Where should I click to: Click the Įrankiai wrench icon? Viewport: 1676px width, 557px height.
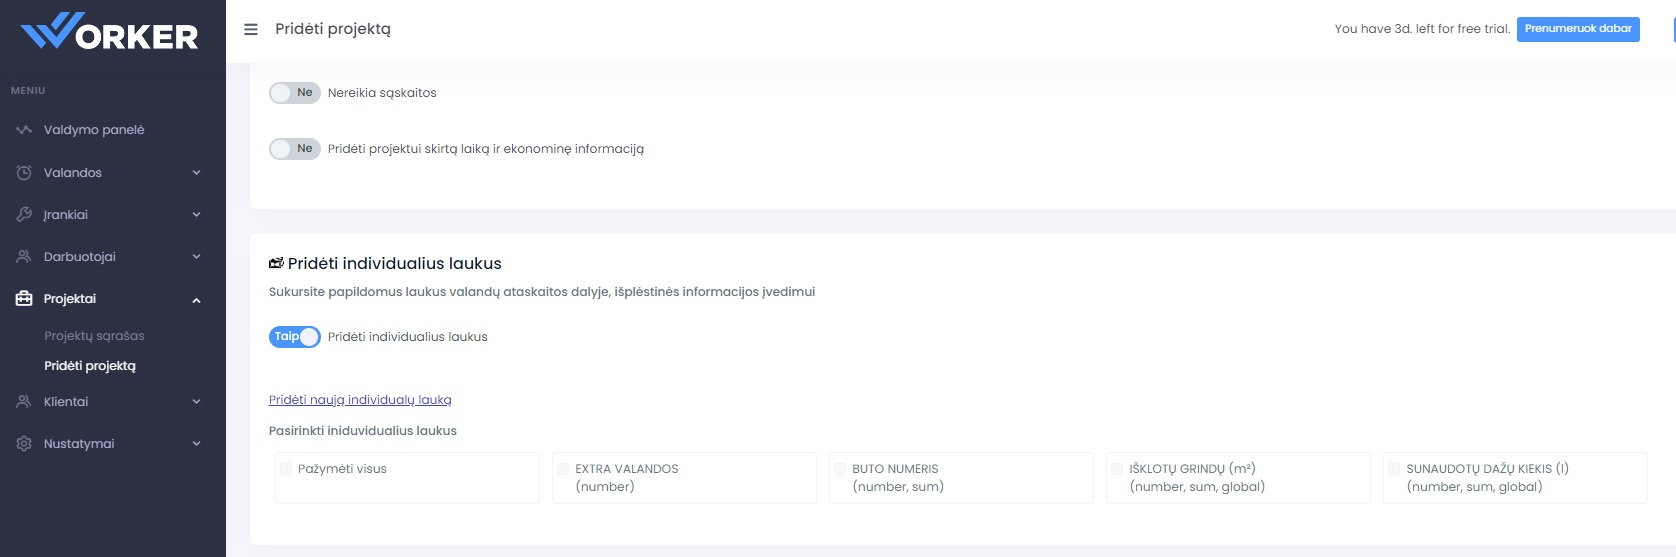pos(24,215)
